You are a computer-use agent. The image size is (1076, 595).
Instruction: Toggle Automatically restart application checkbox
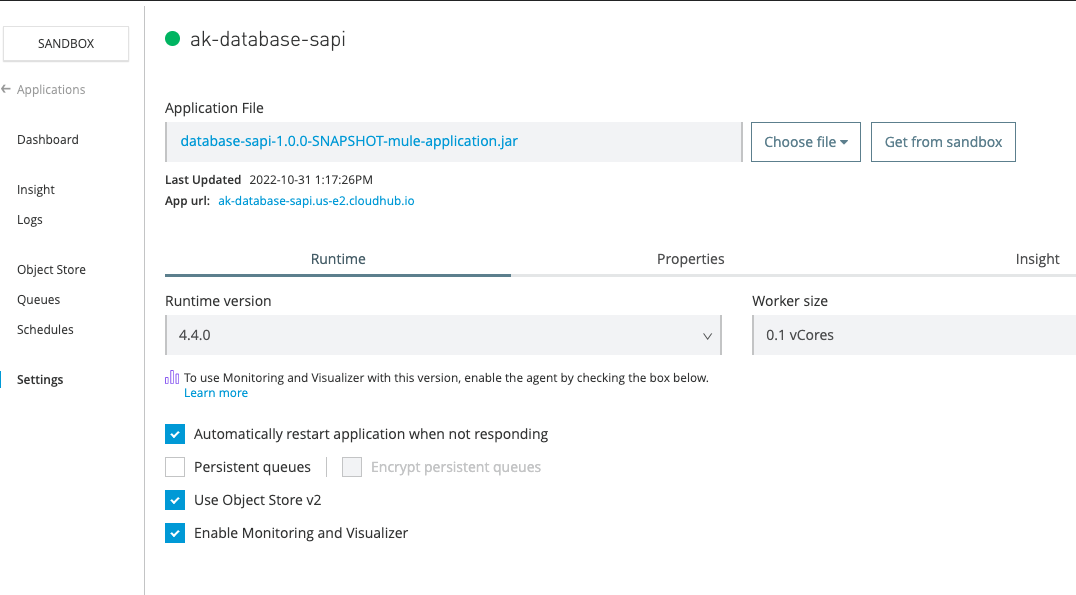[x=175, y=434]
